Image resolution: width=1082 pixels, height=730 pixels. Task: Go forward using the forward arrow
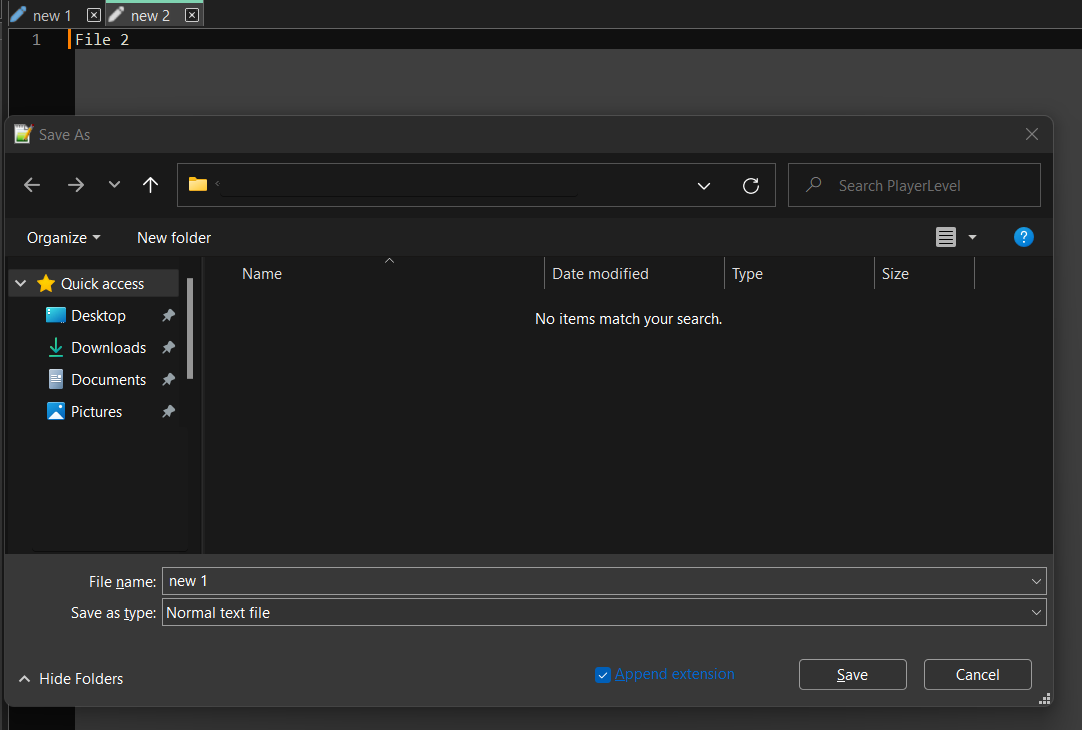[76, 185]
